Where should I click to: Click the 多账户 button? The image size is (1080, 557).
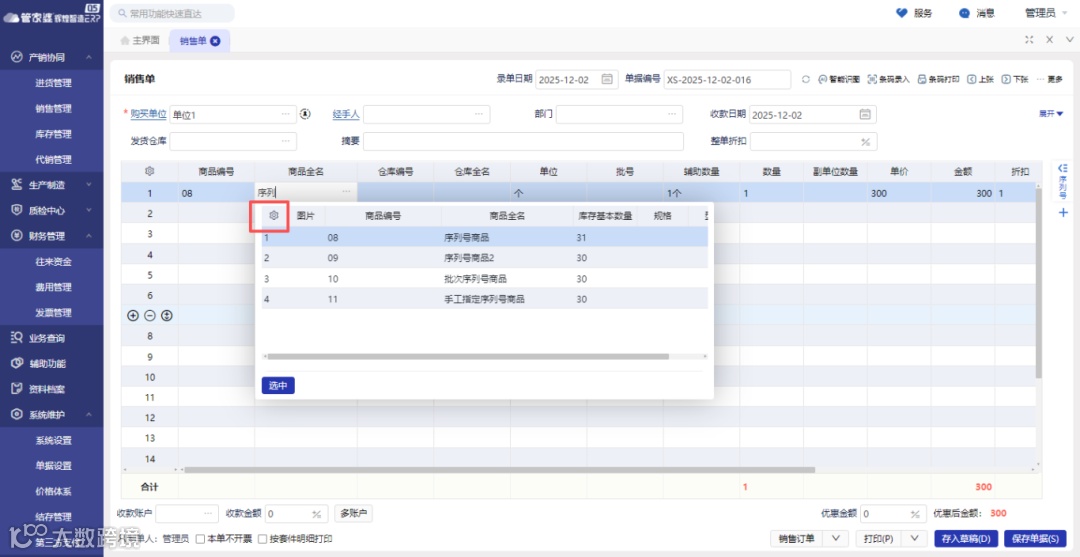point(353,514)
